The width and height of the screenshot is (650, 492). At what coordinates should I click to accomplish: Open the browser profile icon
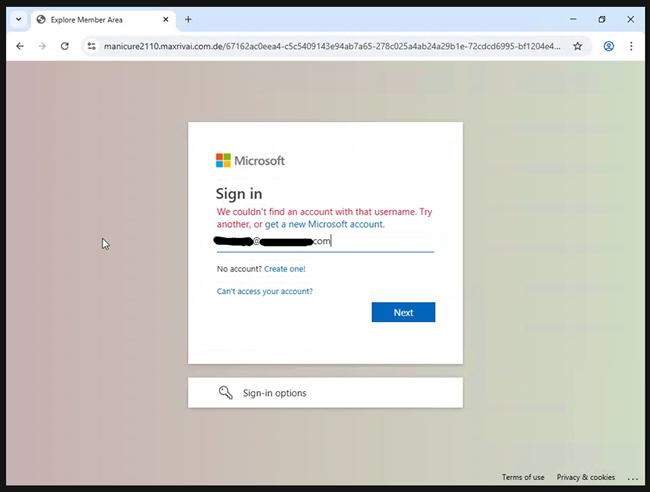(x=608, y=46)
